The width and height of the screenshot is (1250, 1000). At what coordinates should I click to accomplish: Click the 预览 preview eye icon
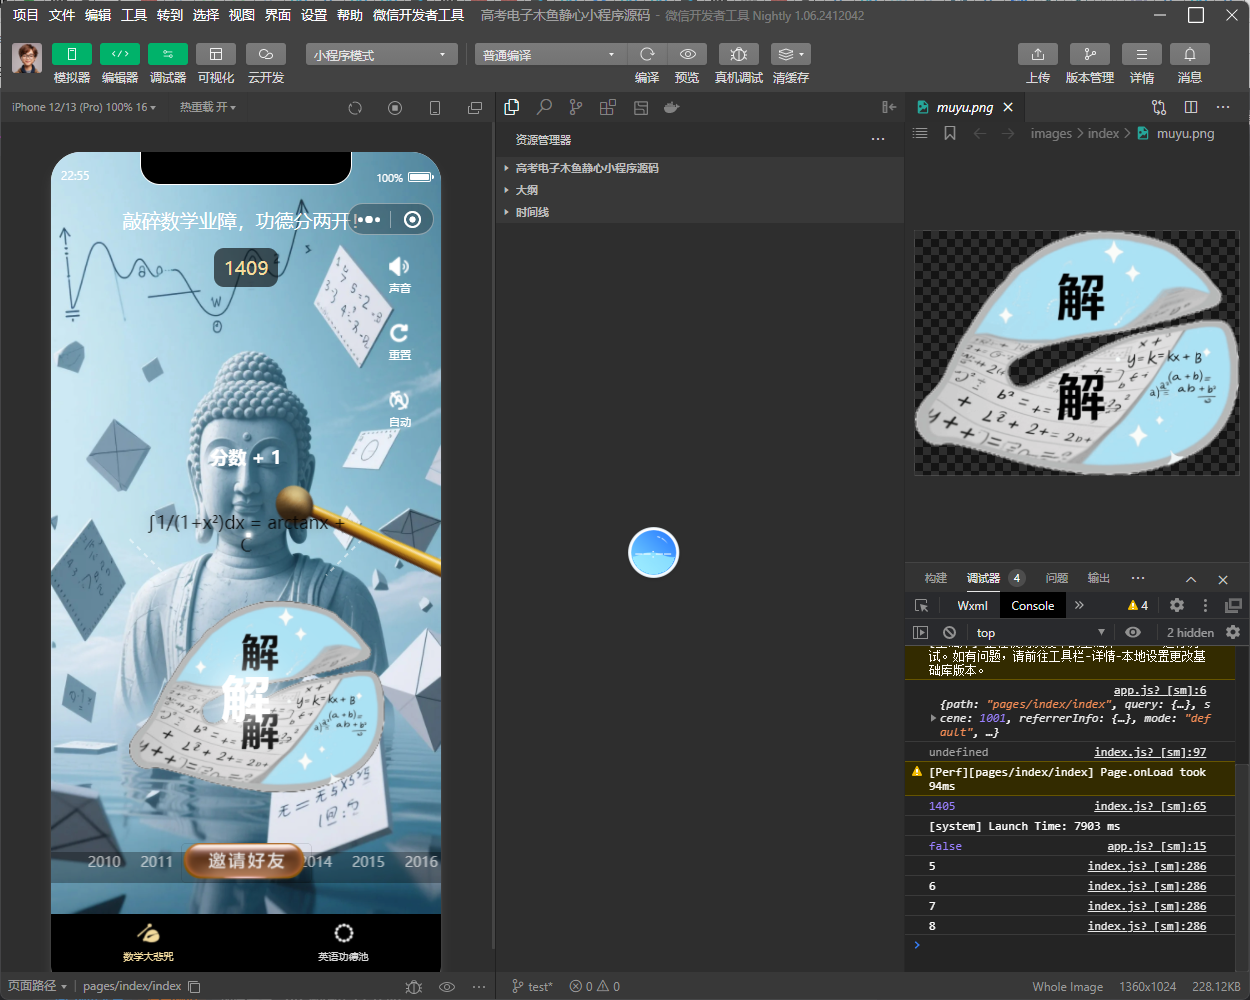coord(687,54)
